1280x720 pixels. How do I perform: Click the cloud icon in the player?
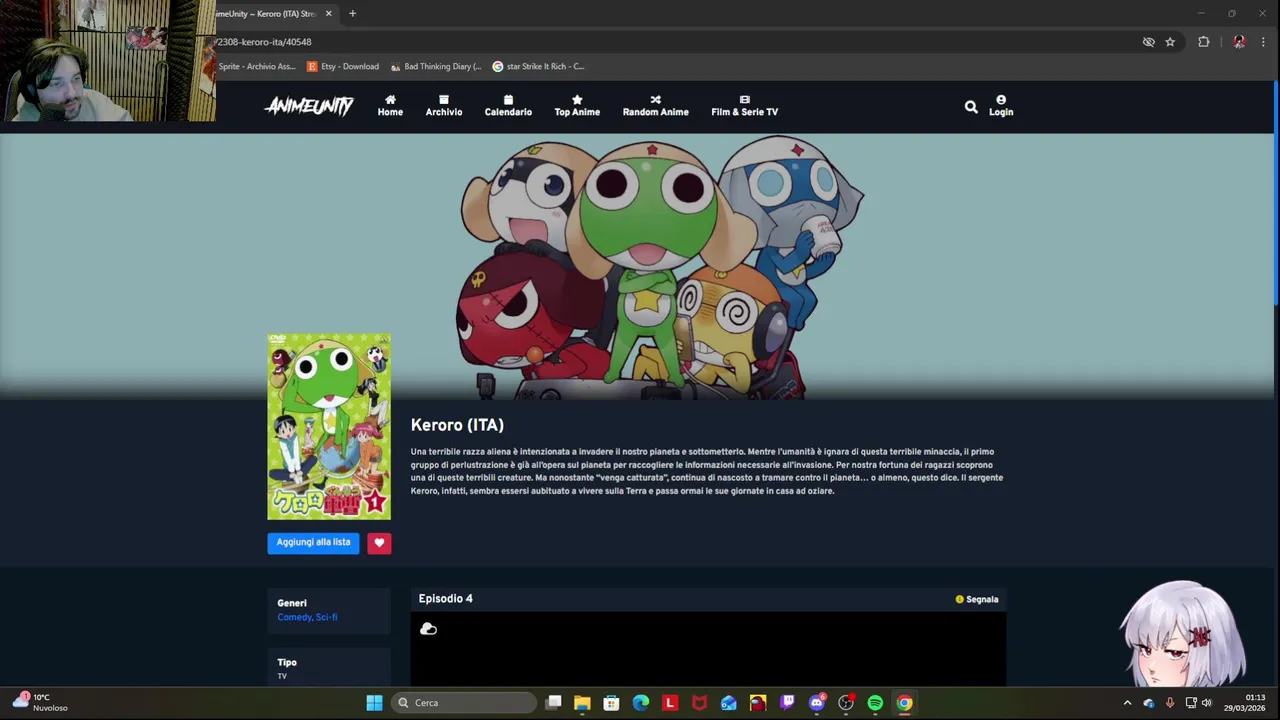pos(428,629)
